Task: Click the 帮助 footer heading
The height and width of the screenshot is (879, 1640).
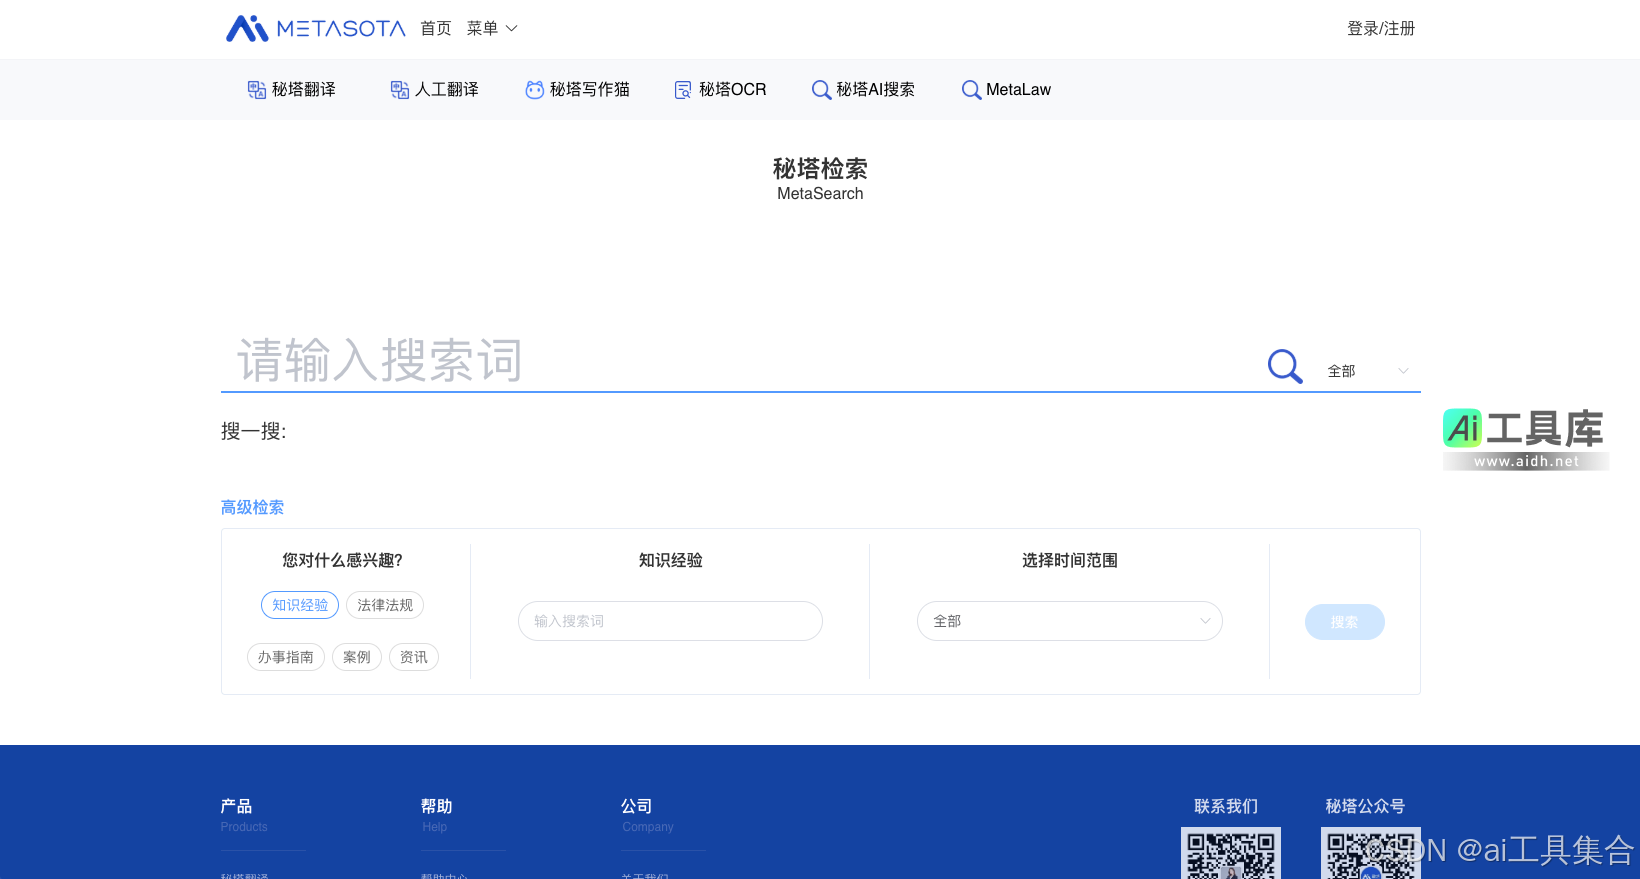Action: (437, 806)
